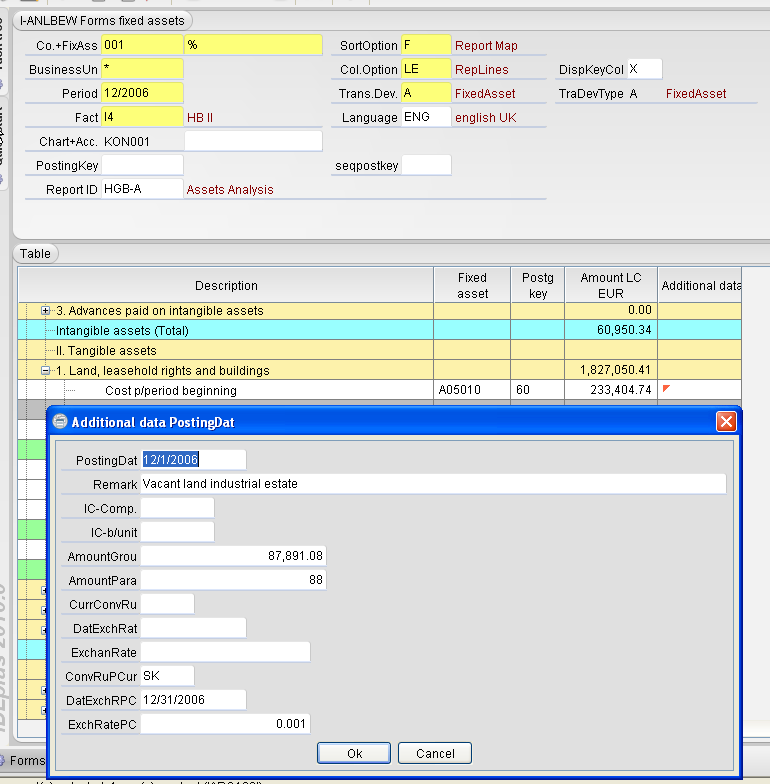The height and width of the screenshot is (784, 770).
Task: Select the Table section tab
Action: 35,254
